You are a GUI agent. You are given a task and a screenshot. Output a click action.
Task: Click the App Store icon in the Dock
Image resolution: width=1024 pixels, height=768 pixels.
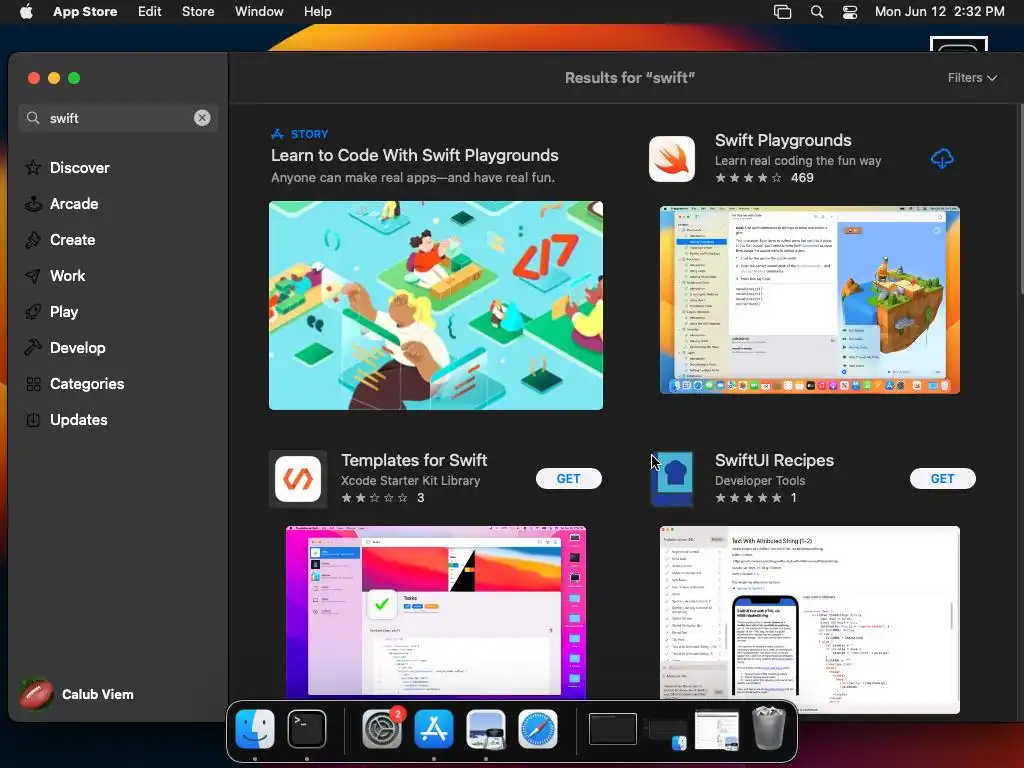[x=434, y=729]
